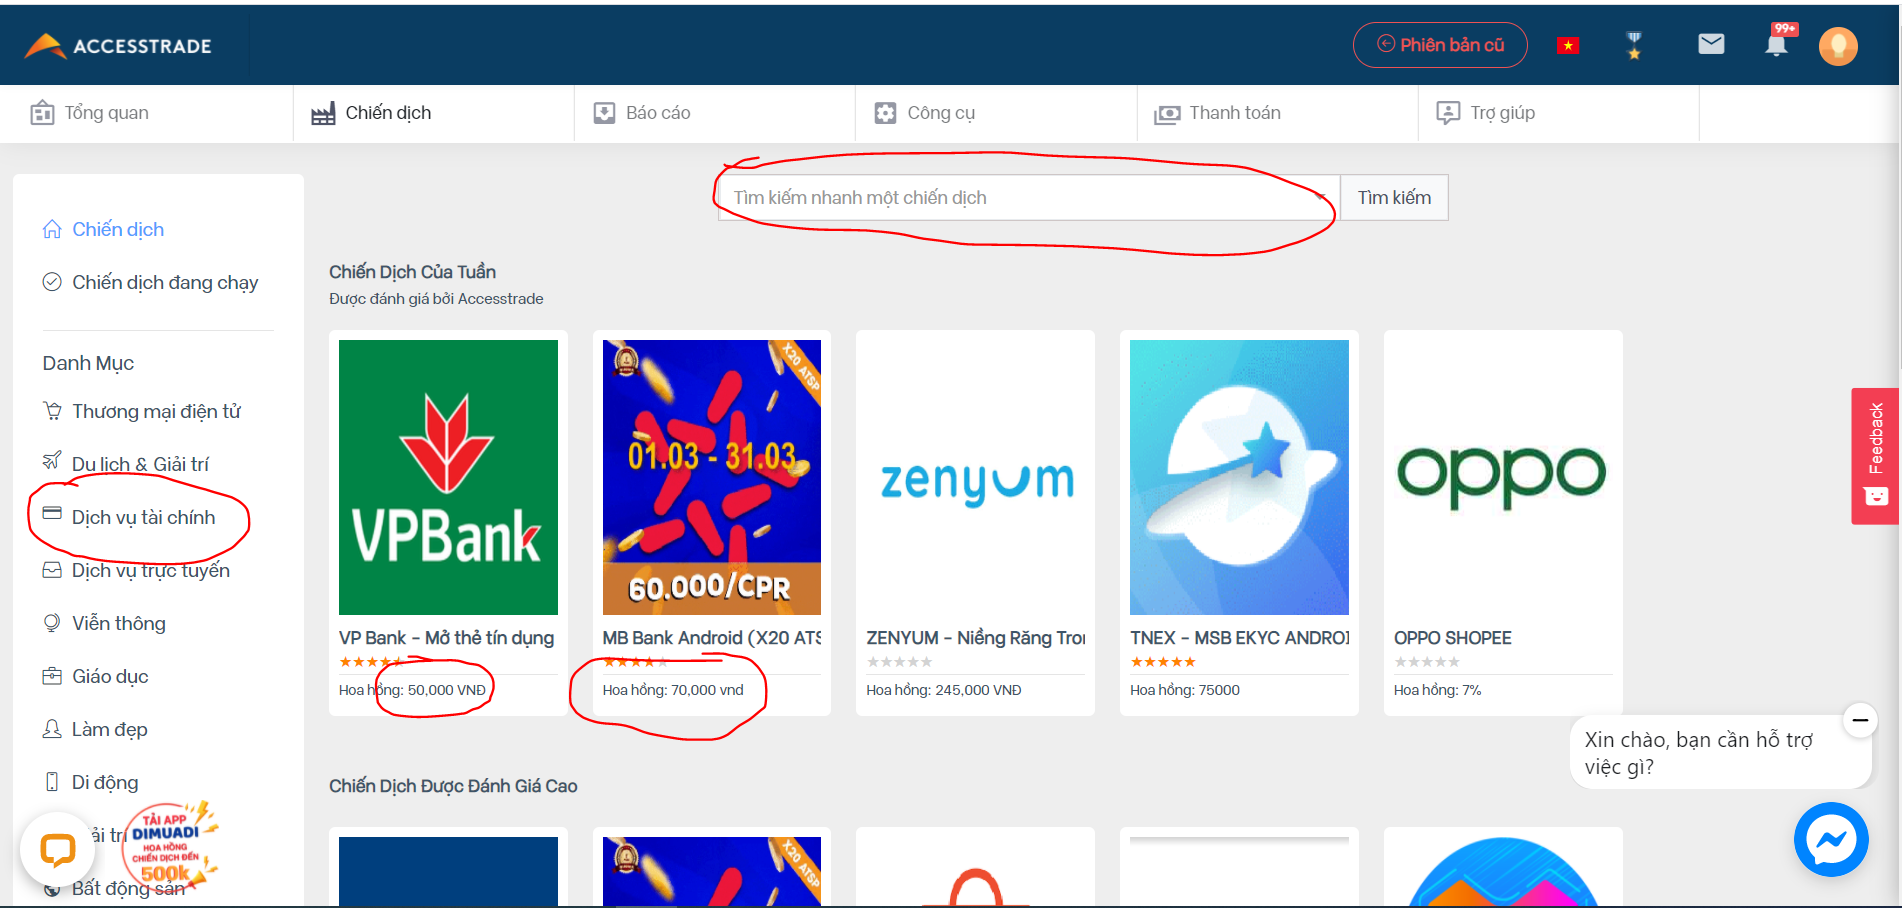Viewport: 1902px width, 908px height.
Task: Click the shopping cart icon beside Thương mại điện tử
Action: (52, 410)
